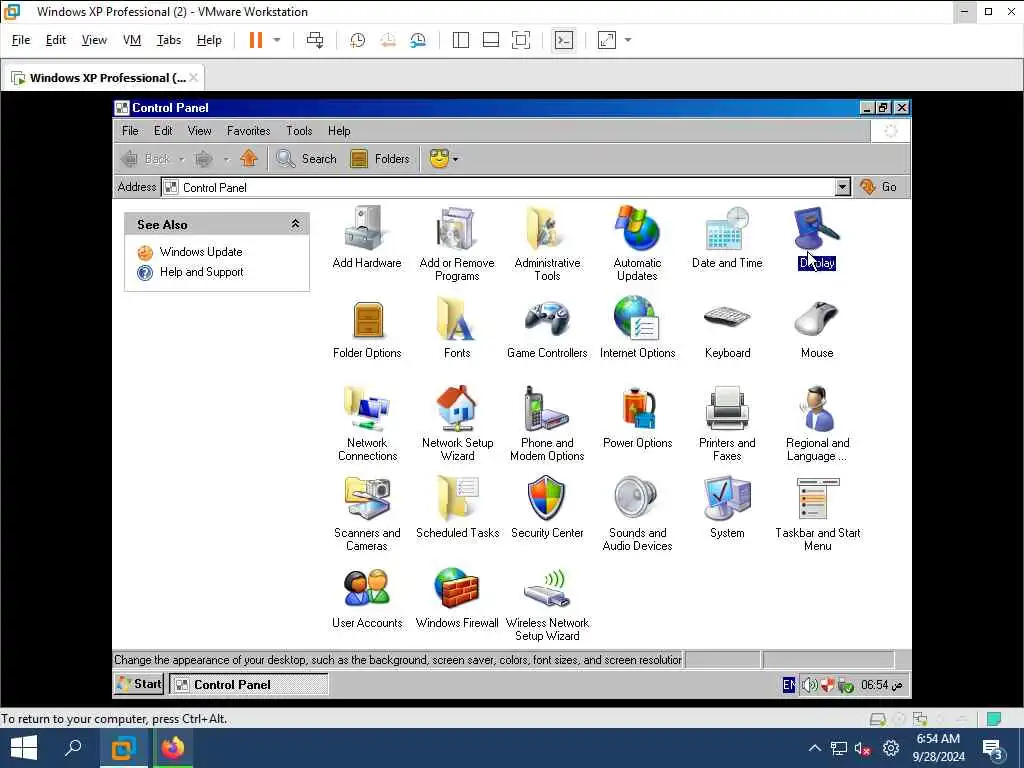Click XP language bar EN indicator
Image resolution: width=1024 pixels, height=768 pixels.
789,684
